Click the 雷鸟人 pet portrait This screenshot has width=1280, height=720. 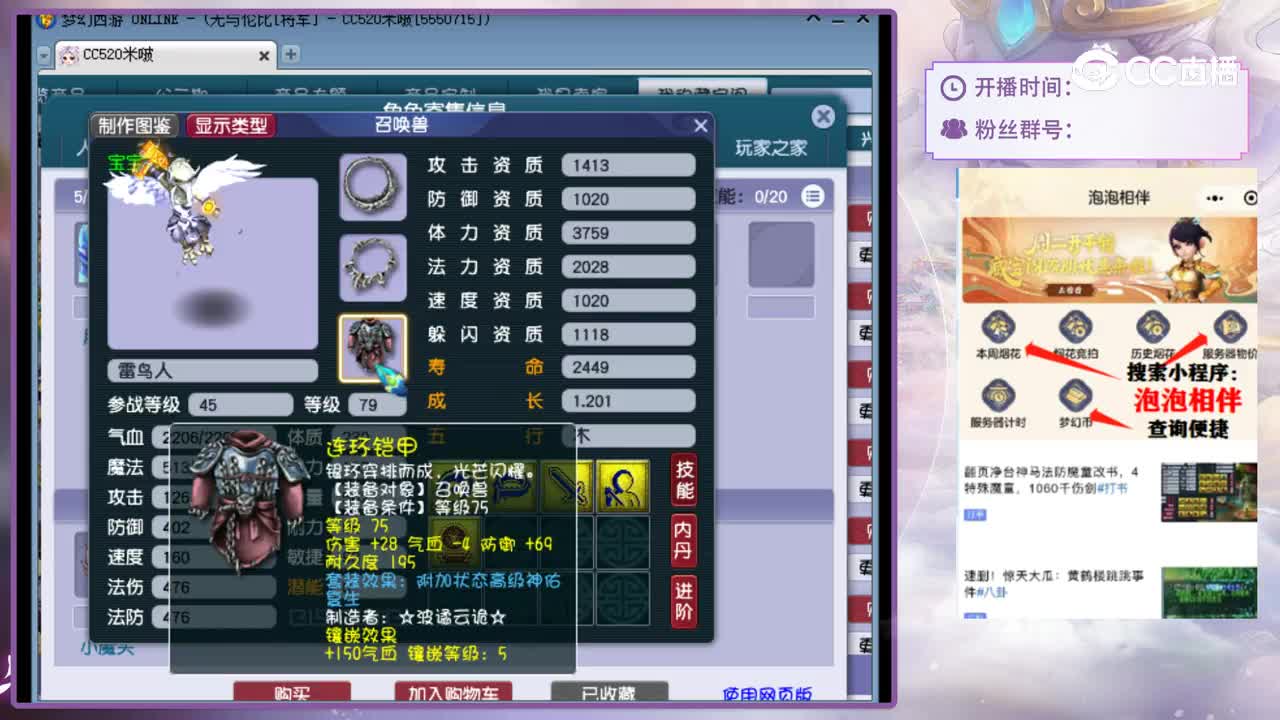(x=213, y=262)
